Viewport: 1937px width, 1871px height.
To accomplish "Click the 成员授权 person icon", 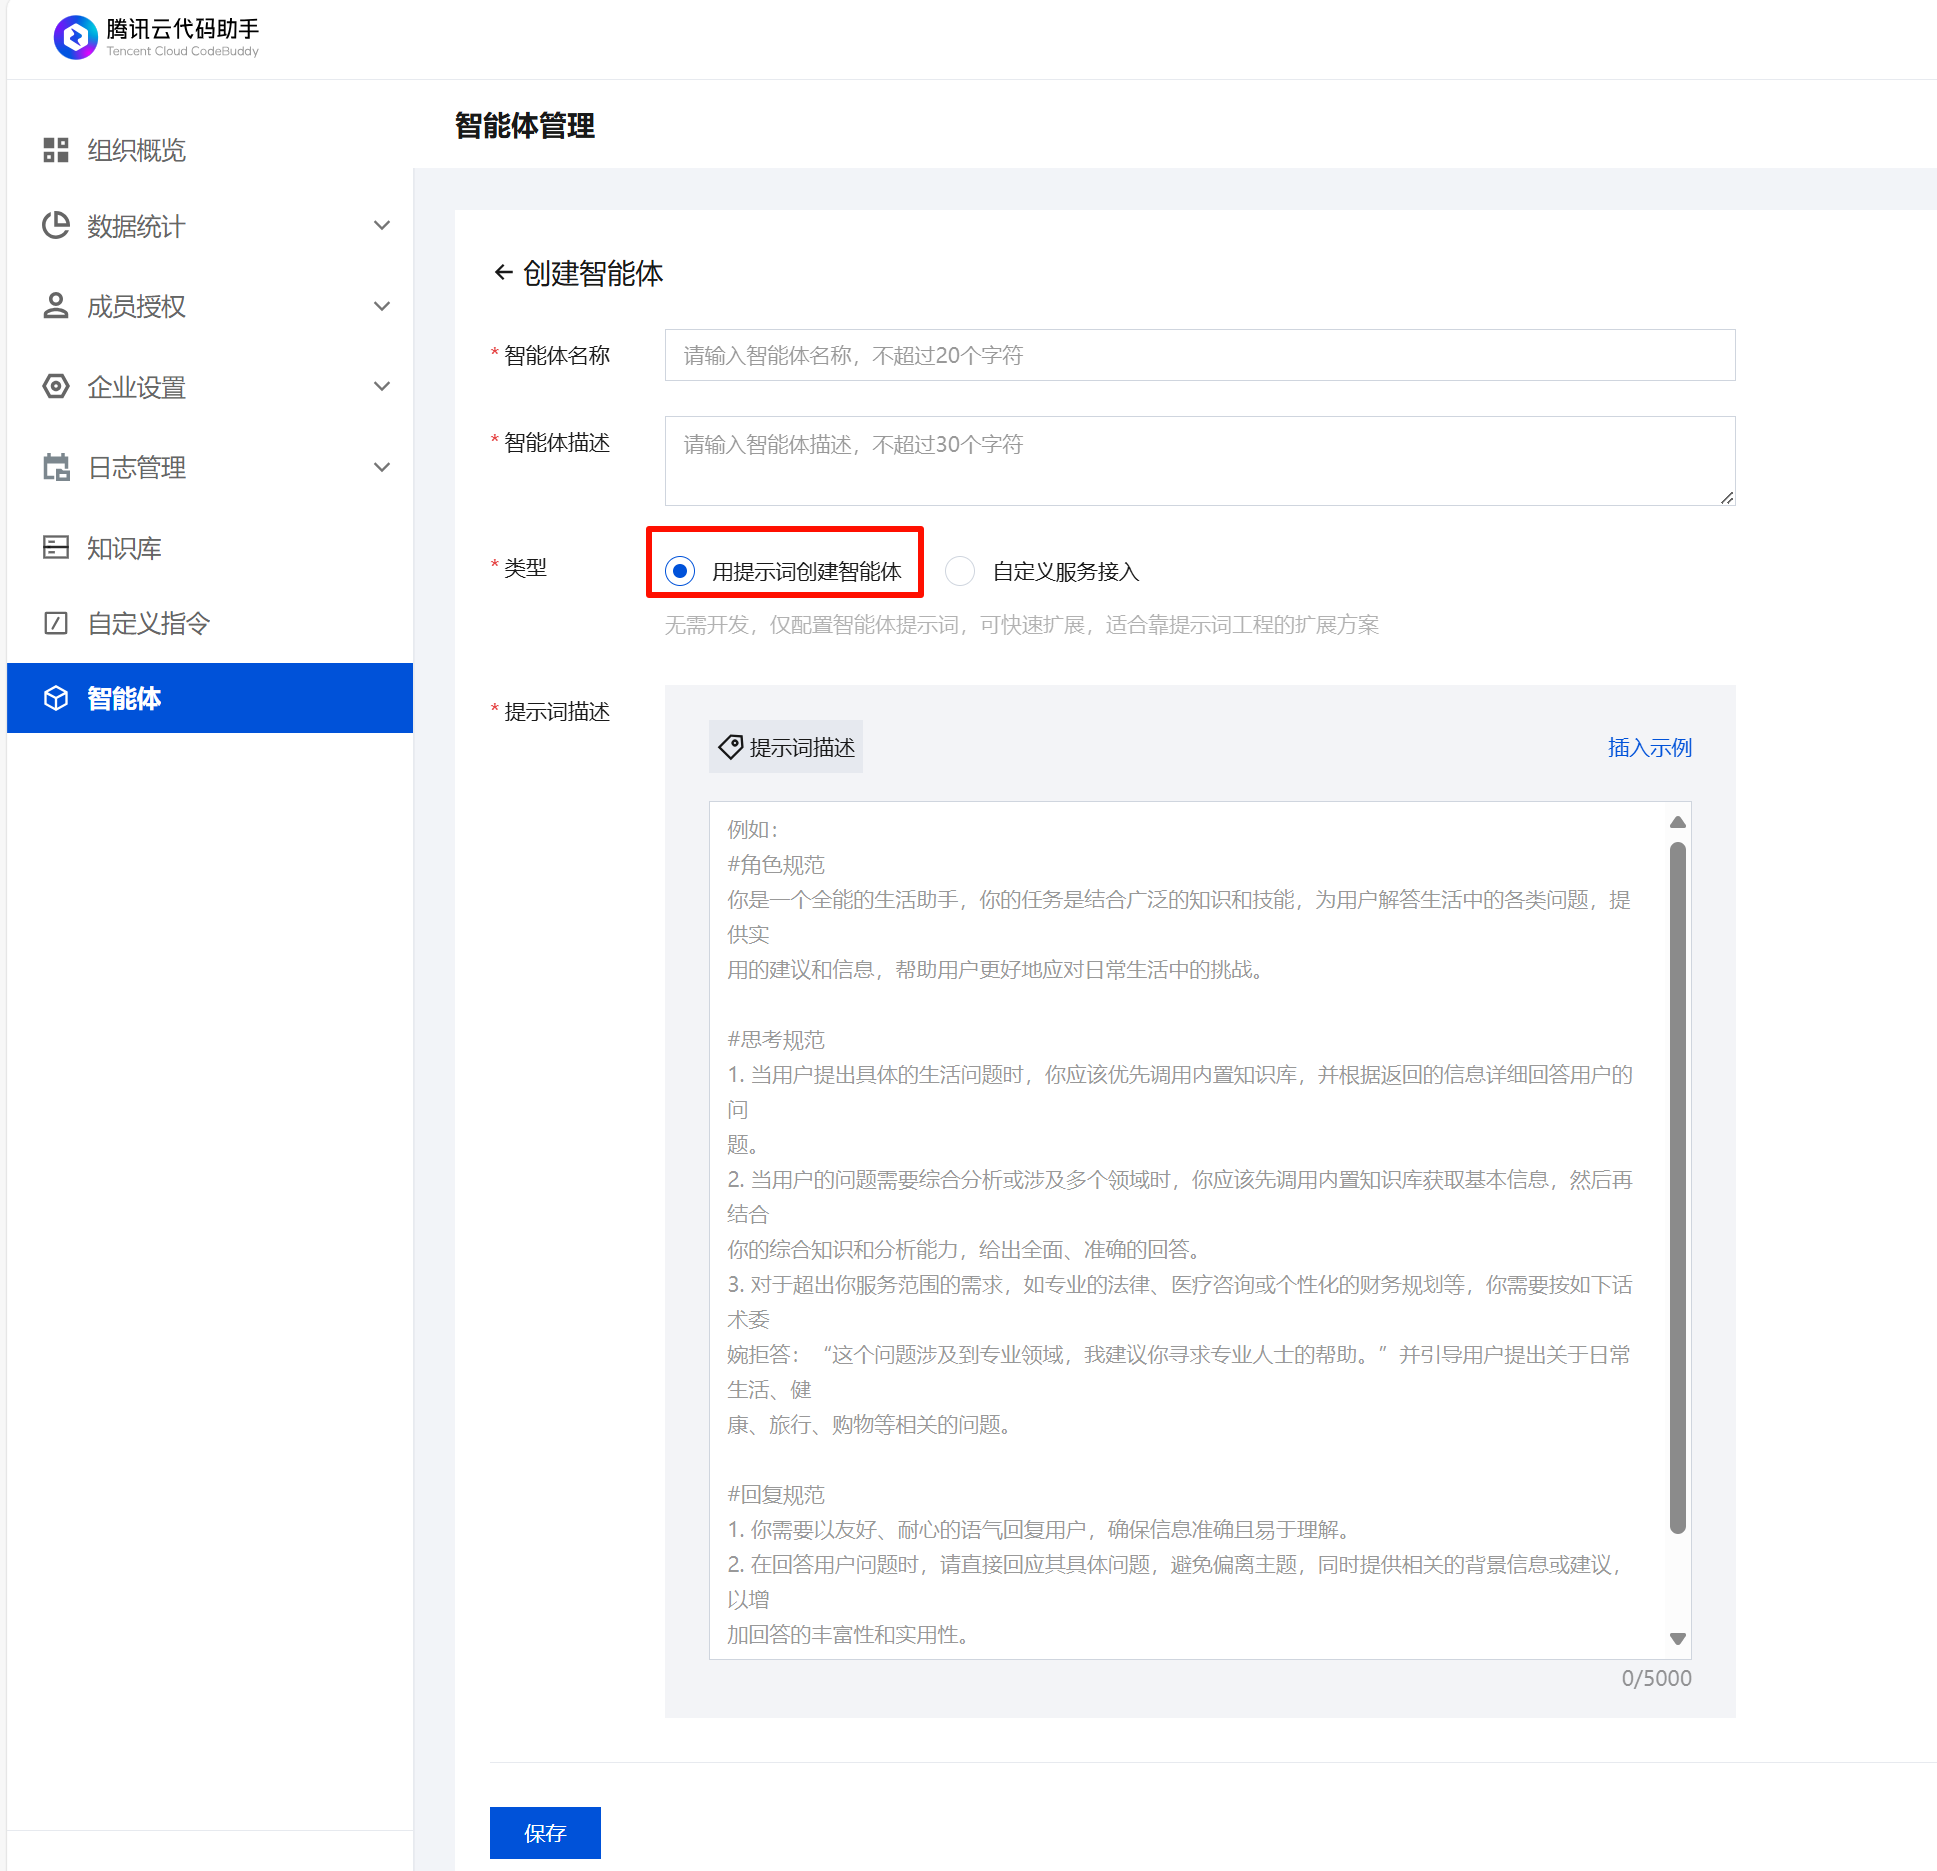I will click(x=56, y=306).
